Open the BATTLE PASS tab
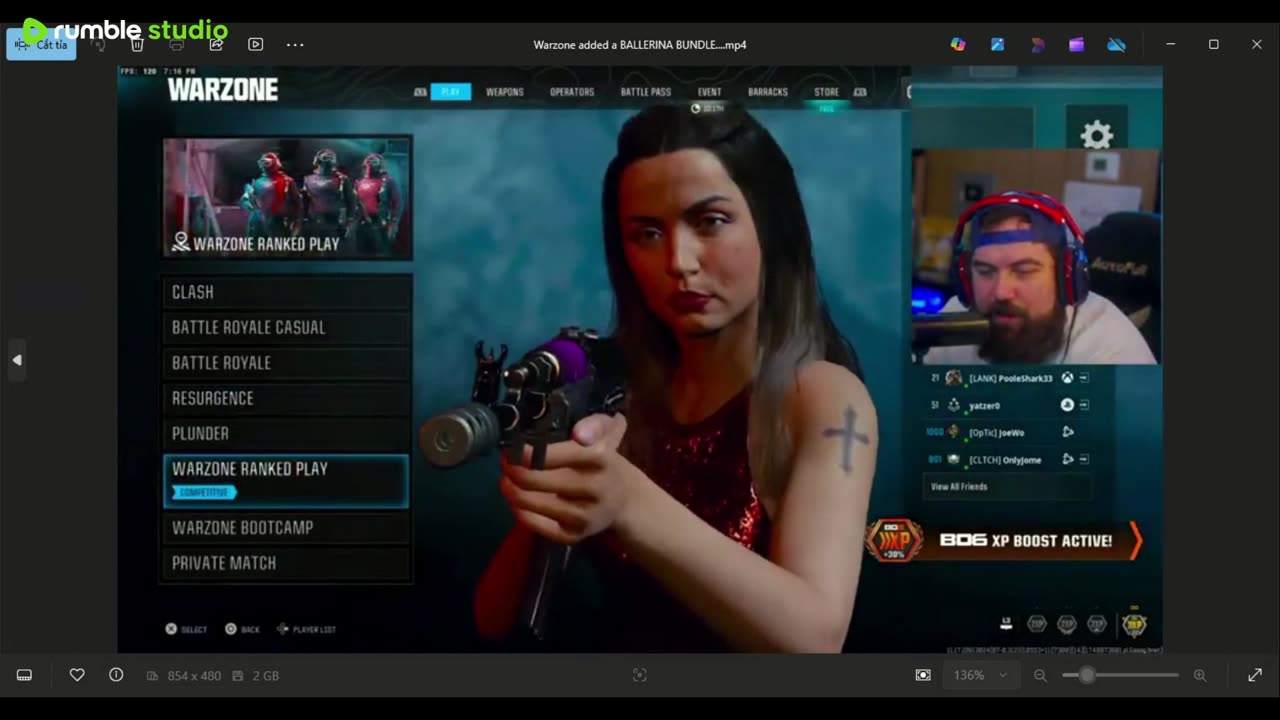The width and height of the screenshot is (1280, 720). [x=646, y=92]
